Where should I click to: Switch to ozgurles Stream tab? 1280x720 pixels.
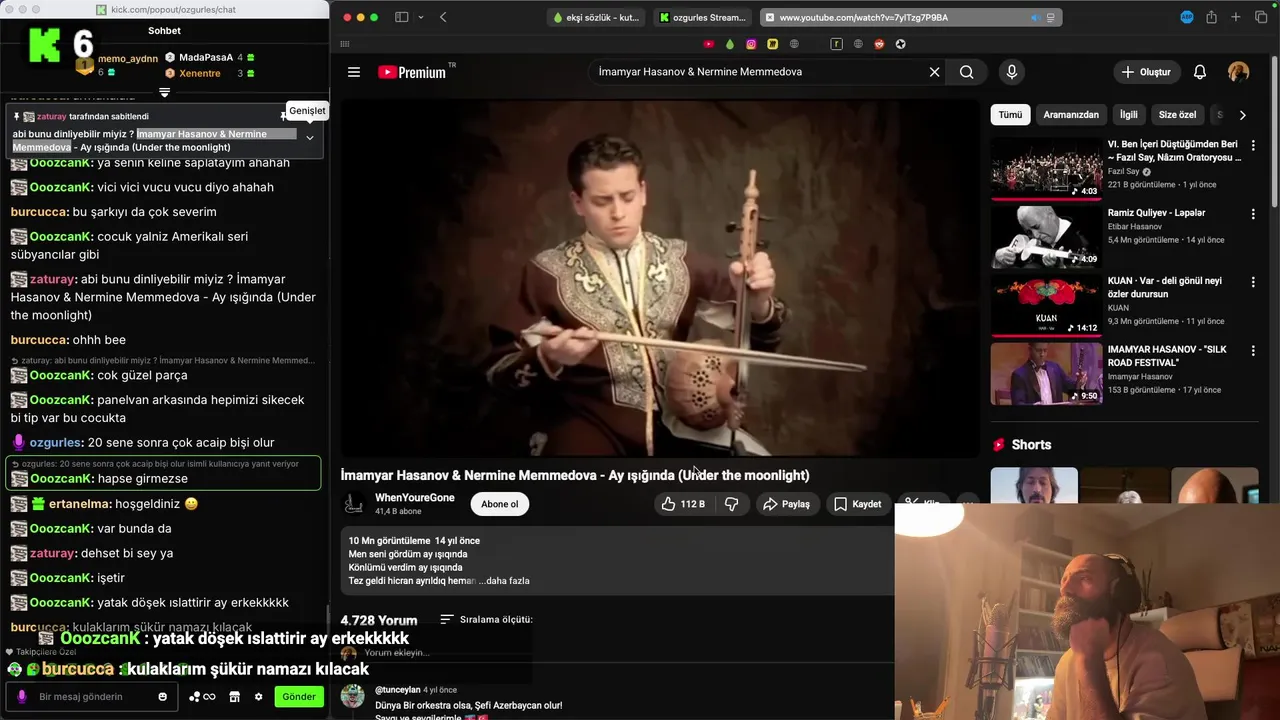point(703,17)
